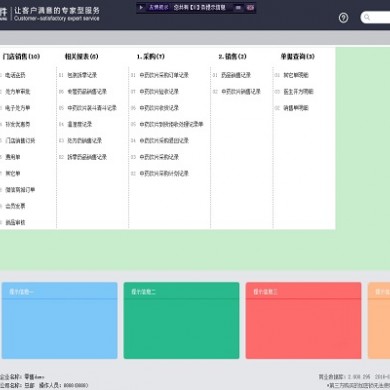Open 温湿度记录 report

coord(80,124)
